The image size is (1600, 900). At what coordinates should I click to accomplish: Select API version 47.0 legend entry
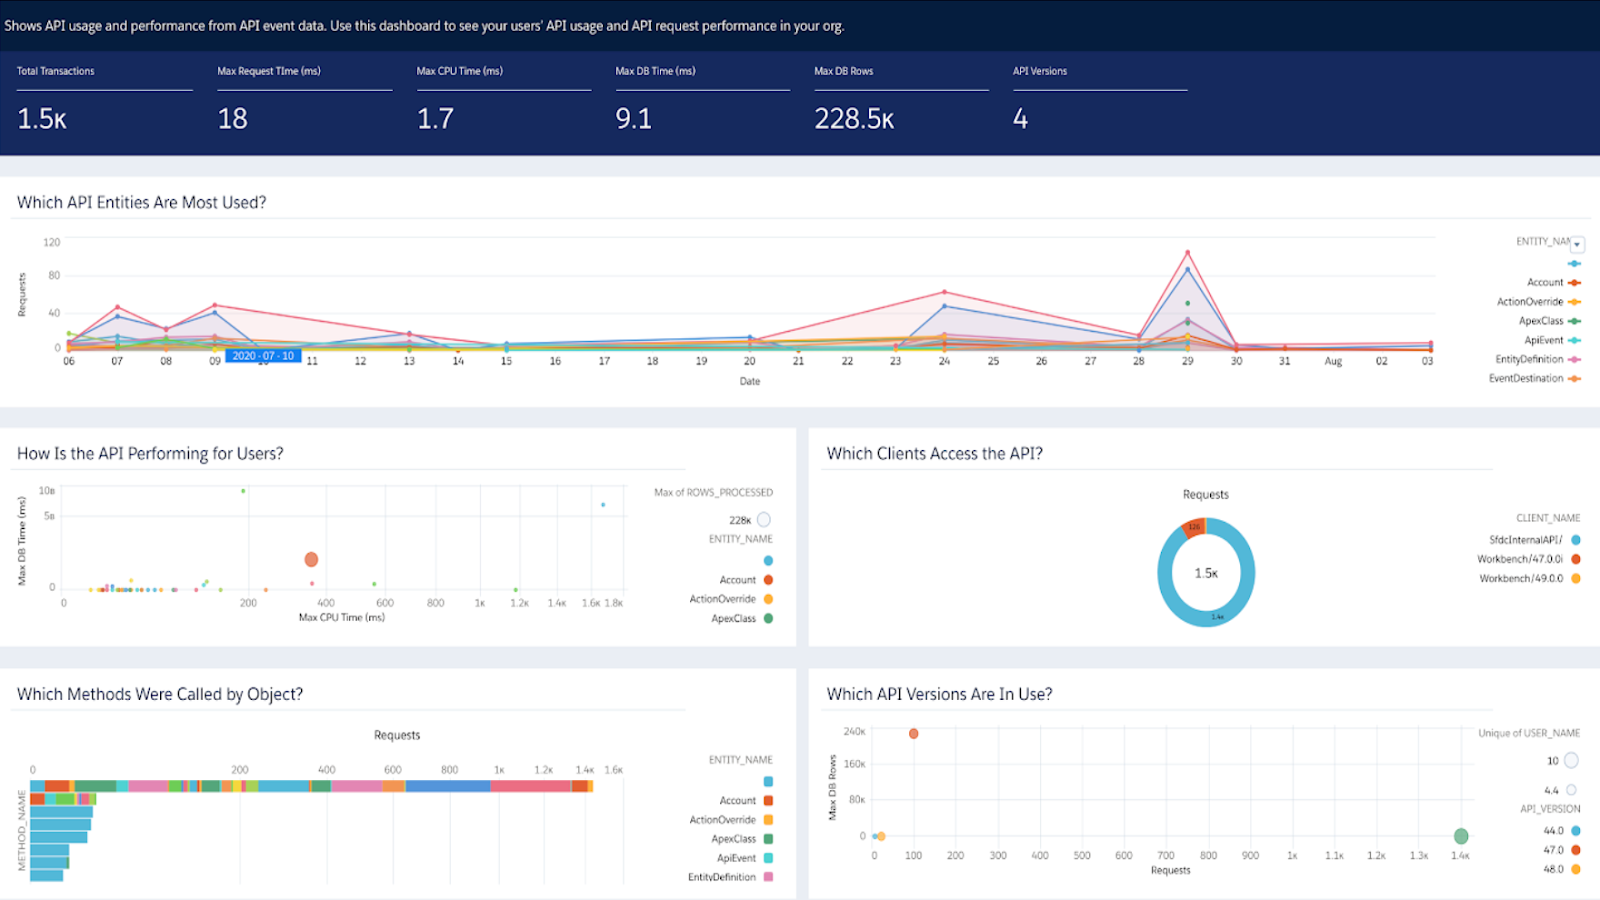[1561, 850]
